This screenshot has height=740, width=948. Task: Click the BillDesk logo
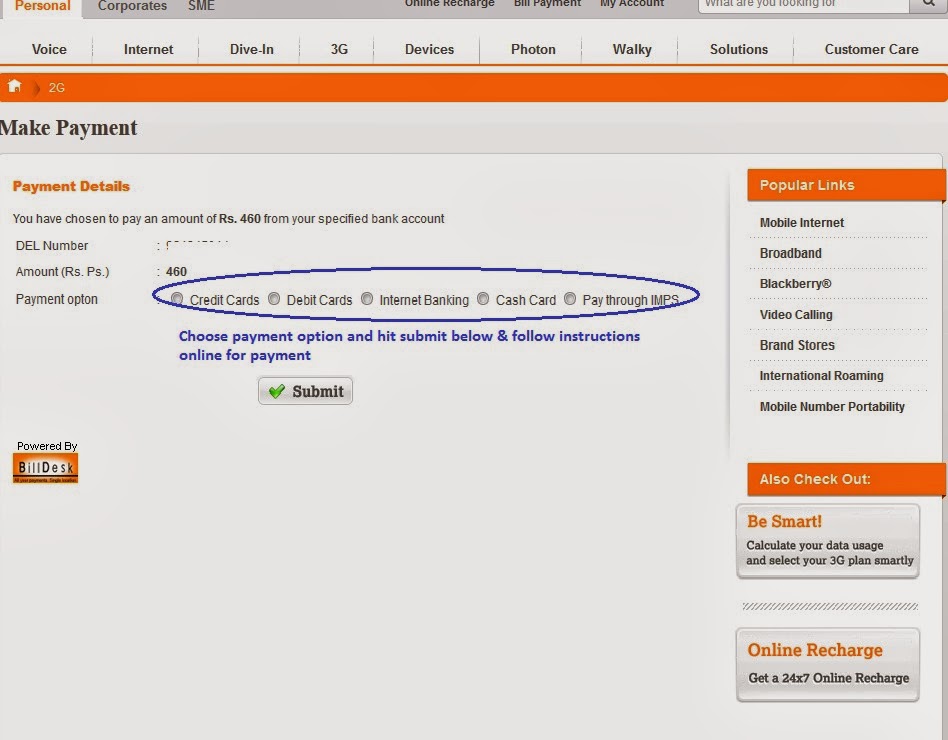point(44,466)
